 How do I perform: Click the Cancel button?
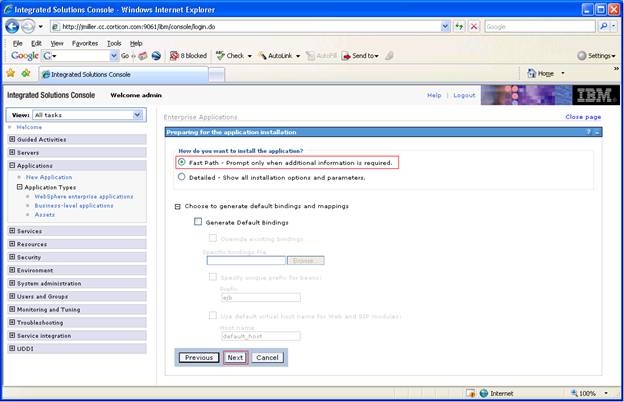267,357
